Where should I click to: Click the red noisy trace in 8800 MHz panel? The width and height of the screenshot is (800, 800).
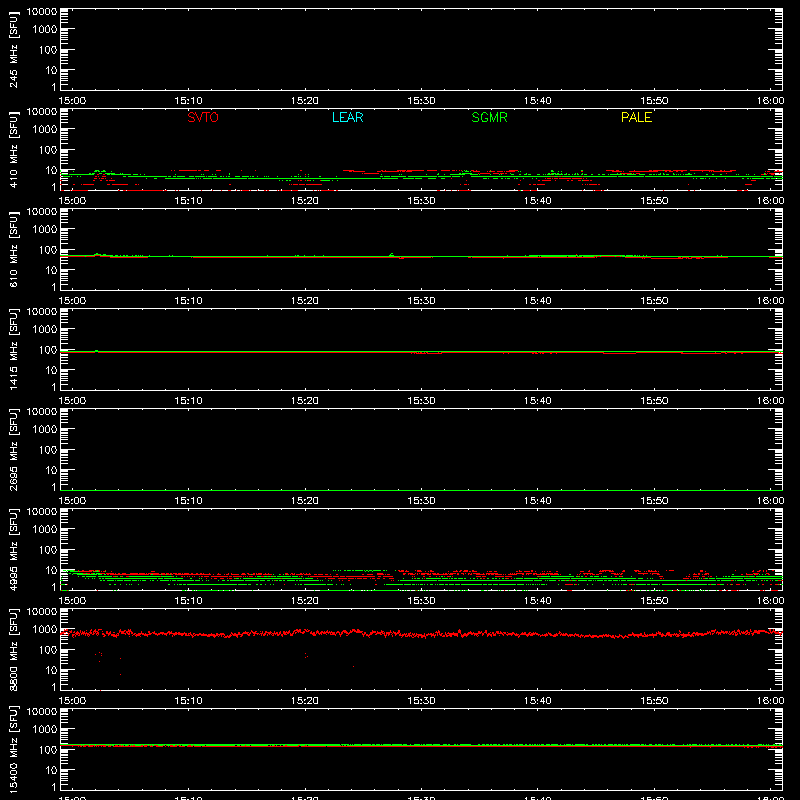click(x=421, y=634)
